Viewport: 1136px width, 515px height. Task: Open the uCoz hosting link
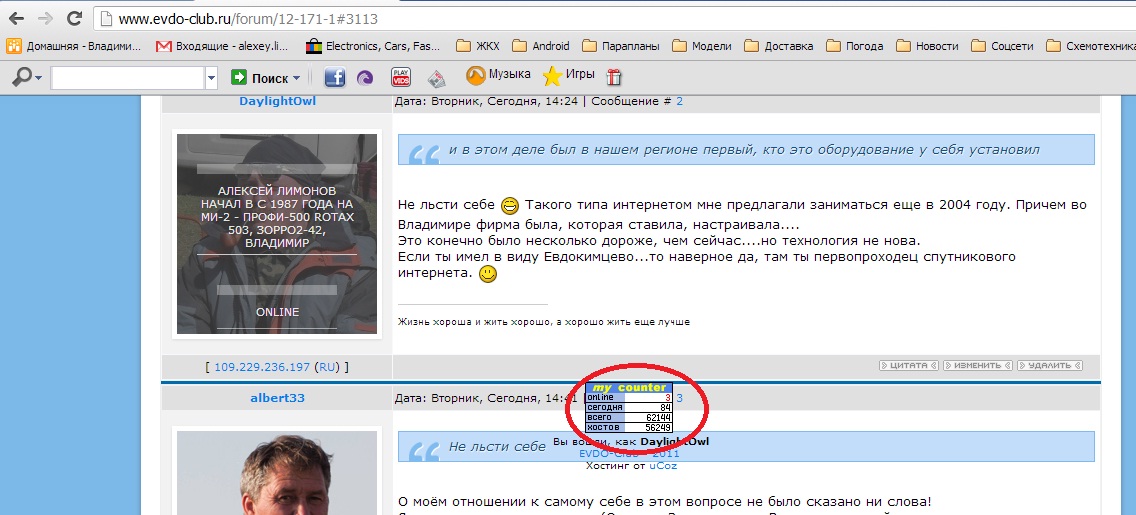(664, 466)
